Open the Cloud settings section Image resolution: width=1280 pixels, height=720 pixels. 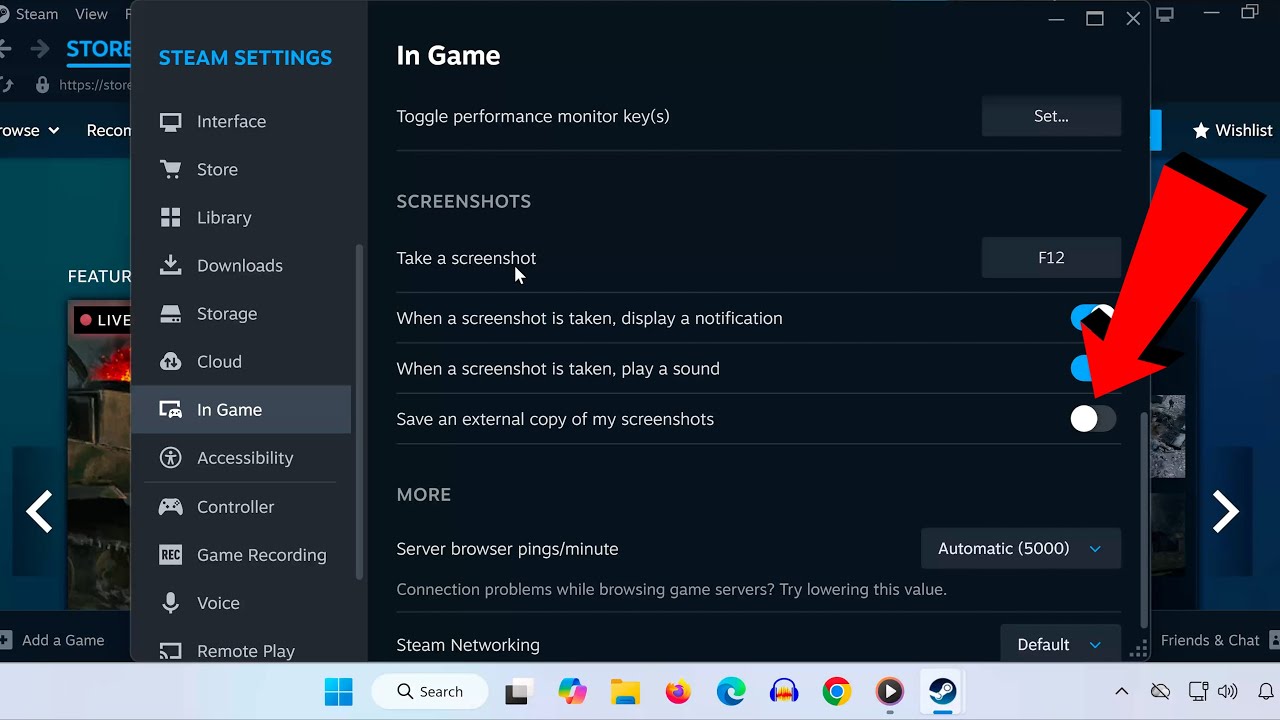tap(240, 361)
